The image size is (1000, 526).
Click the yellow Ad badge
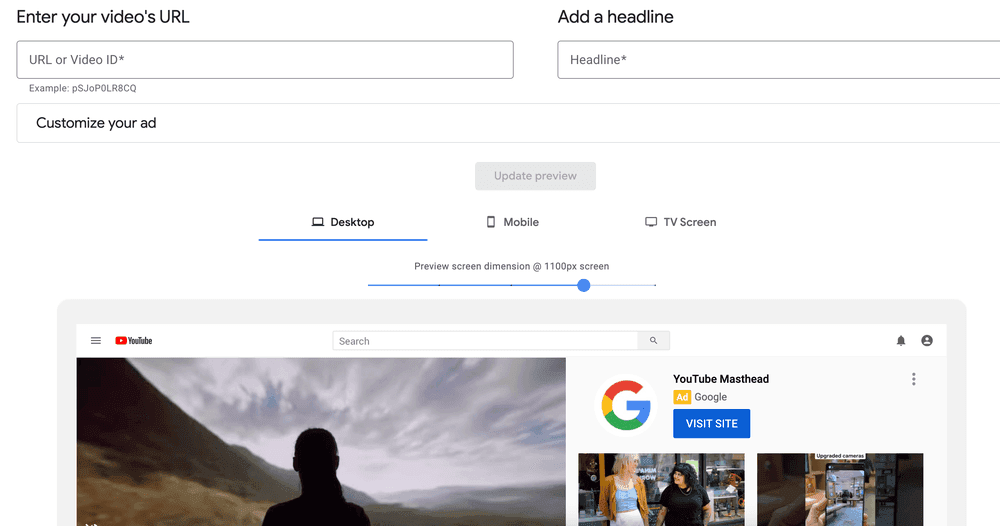click(x=682, y=397)
